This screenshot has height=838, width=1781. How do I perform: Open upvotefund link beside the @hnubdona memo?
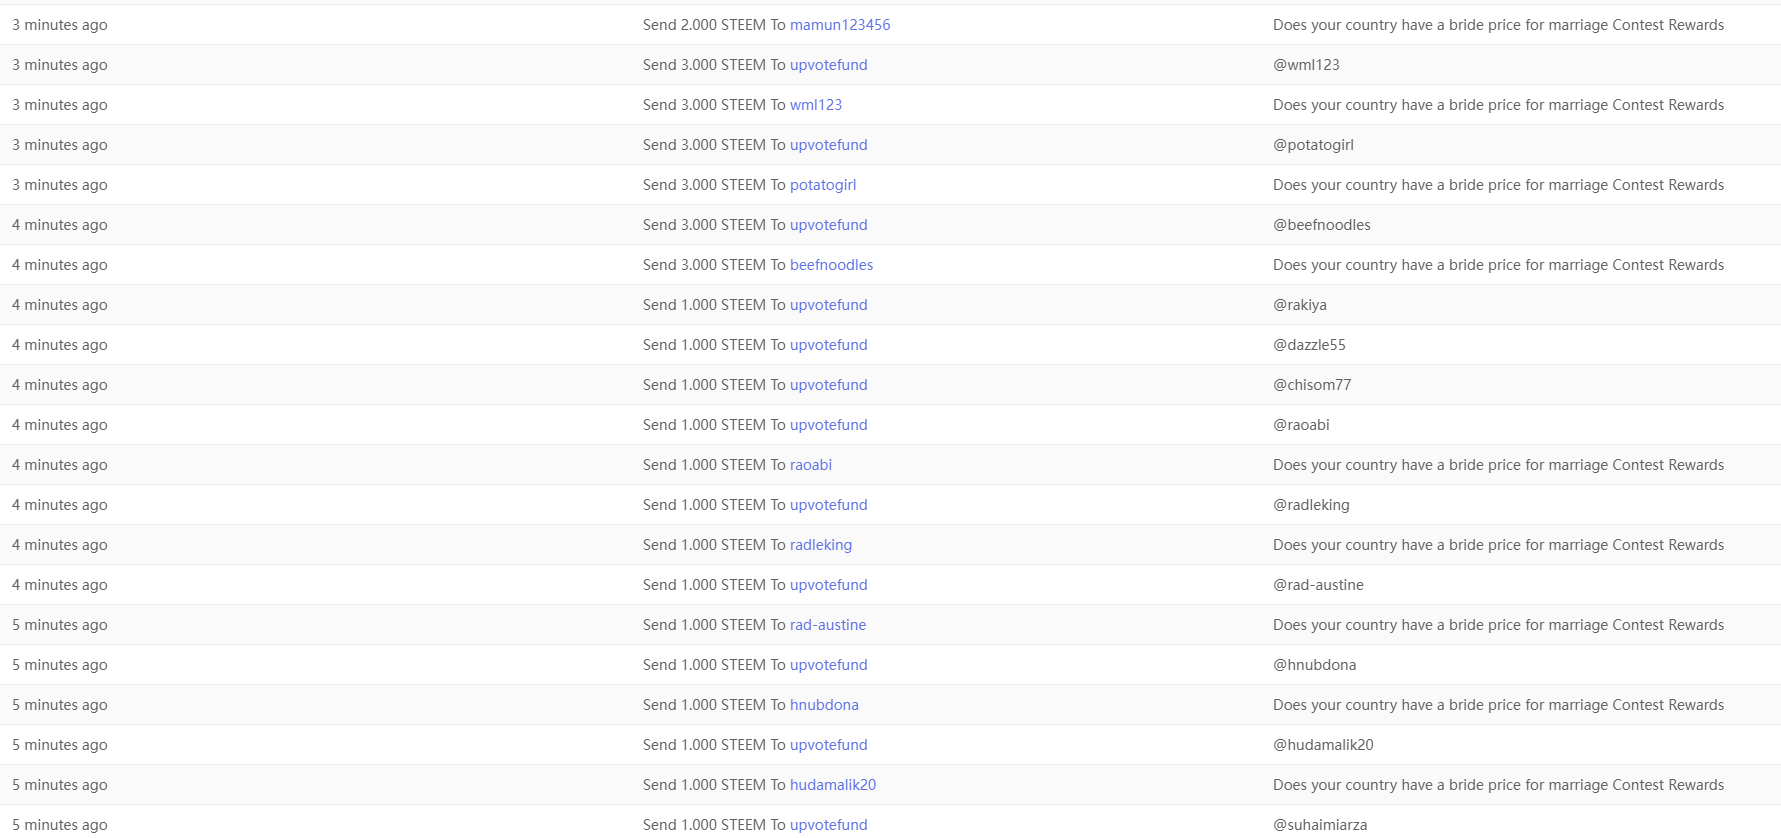coord(829,665)
